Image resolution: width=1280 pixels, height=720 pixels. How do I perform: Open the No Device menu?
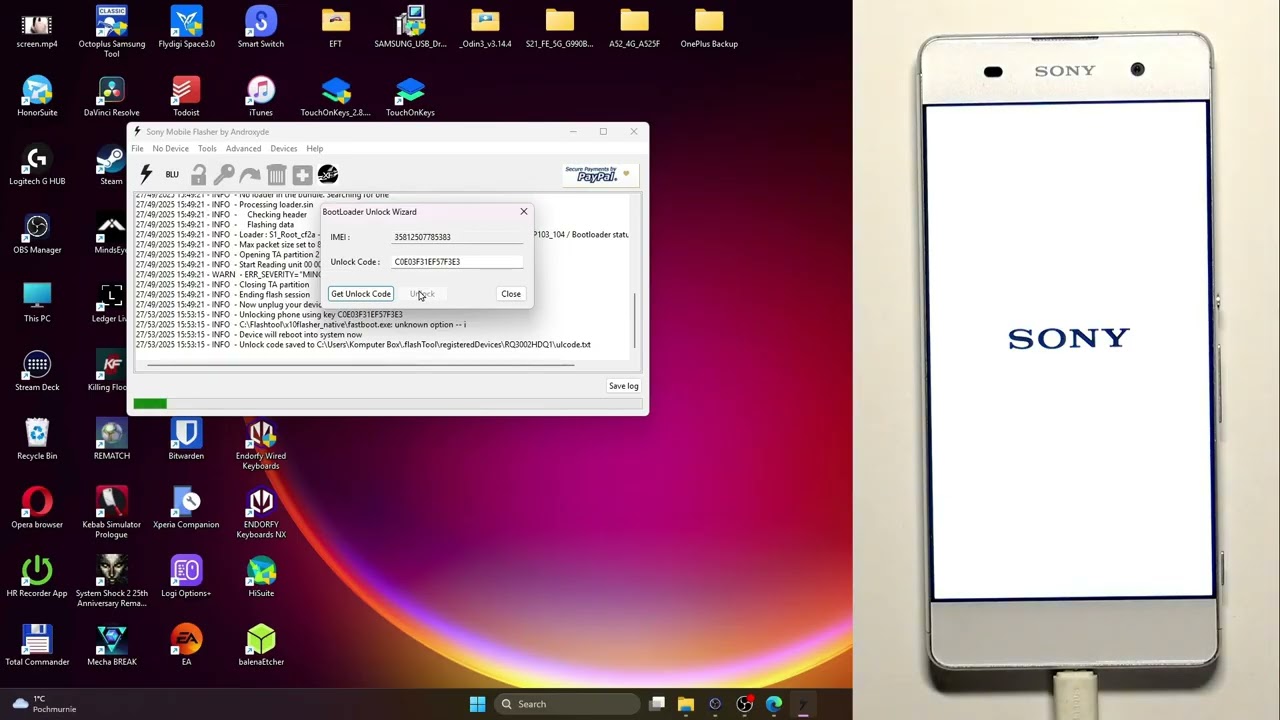pos(170,149)
